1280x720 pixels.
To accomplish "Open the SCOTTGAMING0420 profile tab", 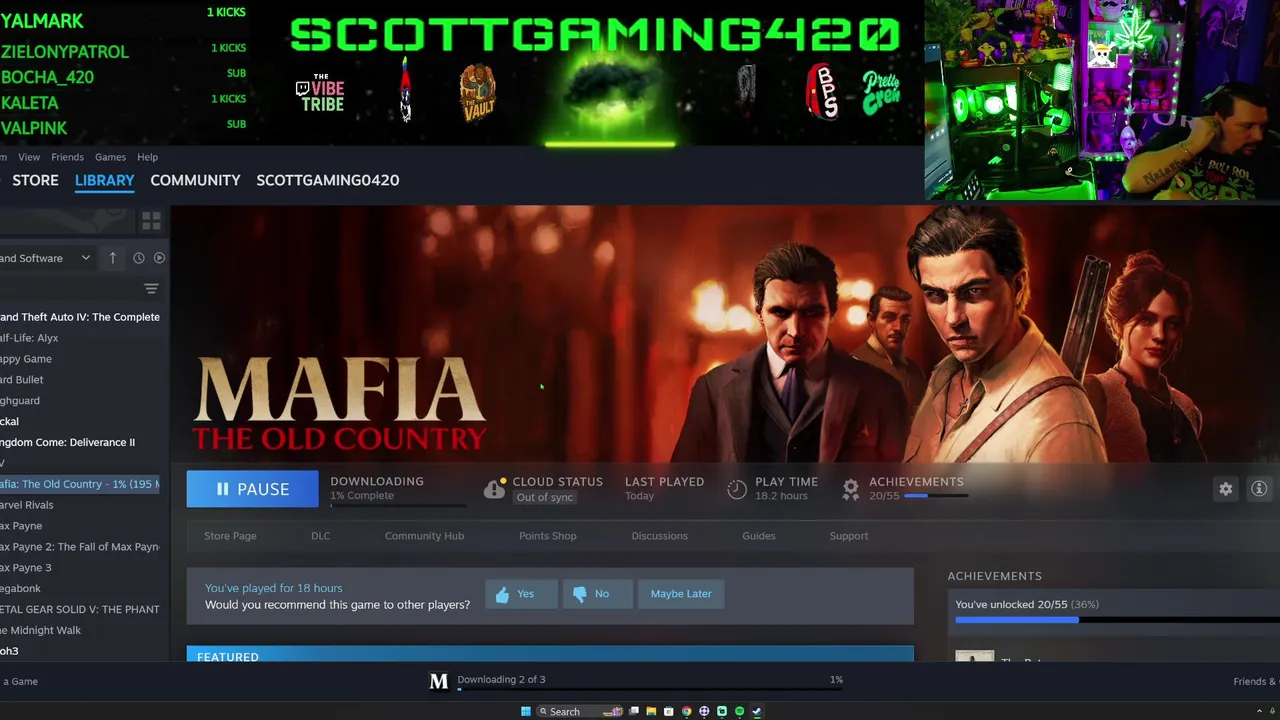I will coord(327,180).
